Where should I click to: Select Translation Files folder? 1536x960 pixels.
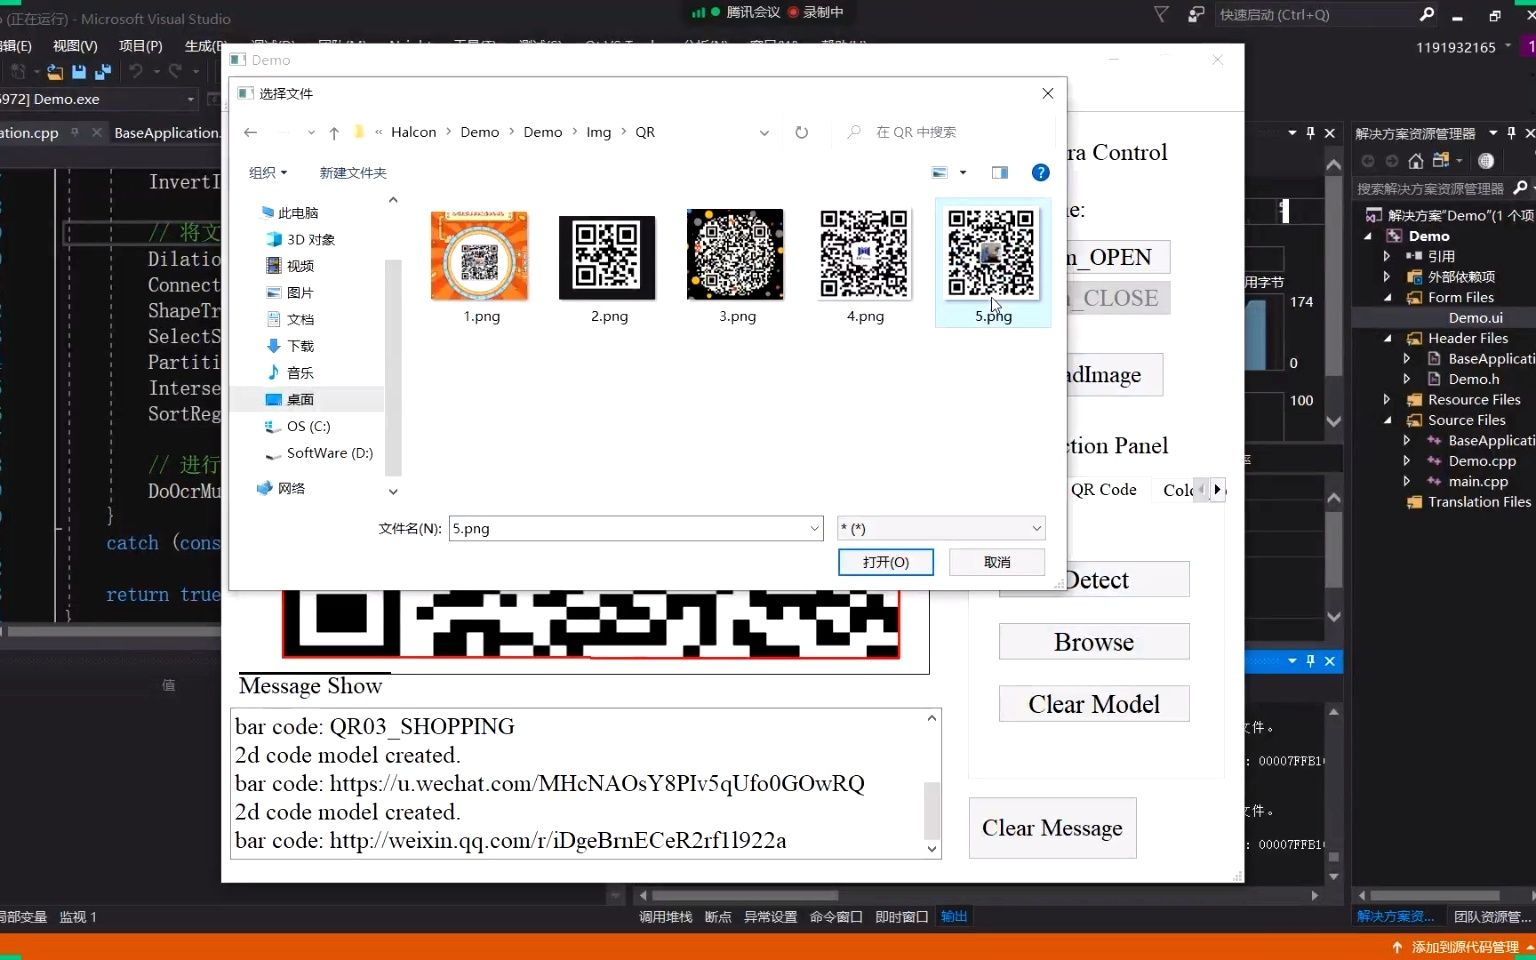[1479, 502]
